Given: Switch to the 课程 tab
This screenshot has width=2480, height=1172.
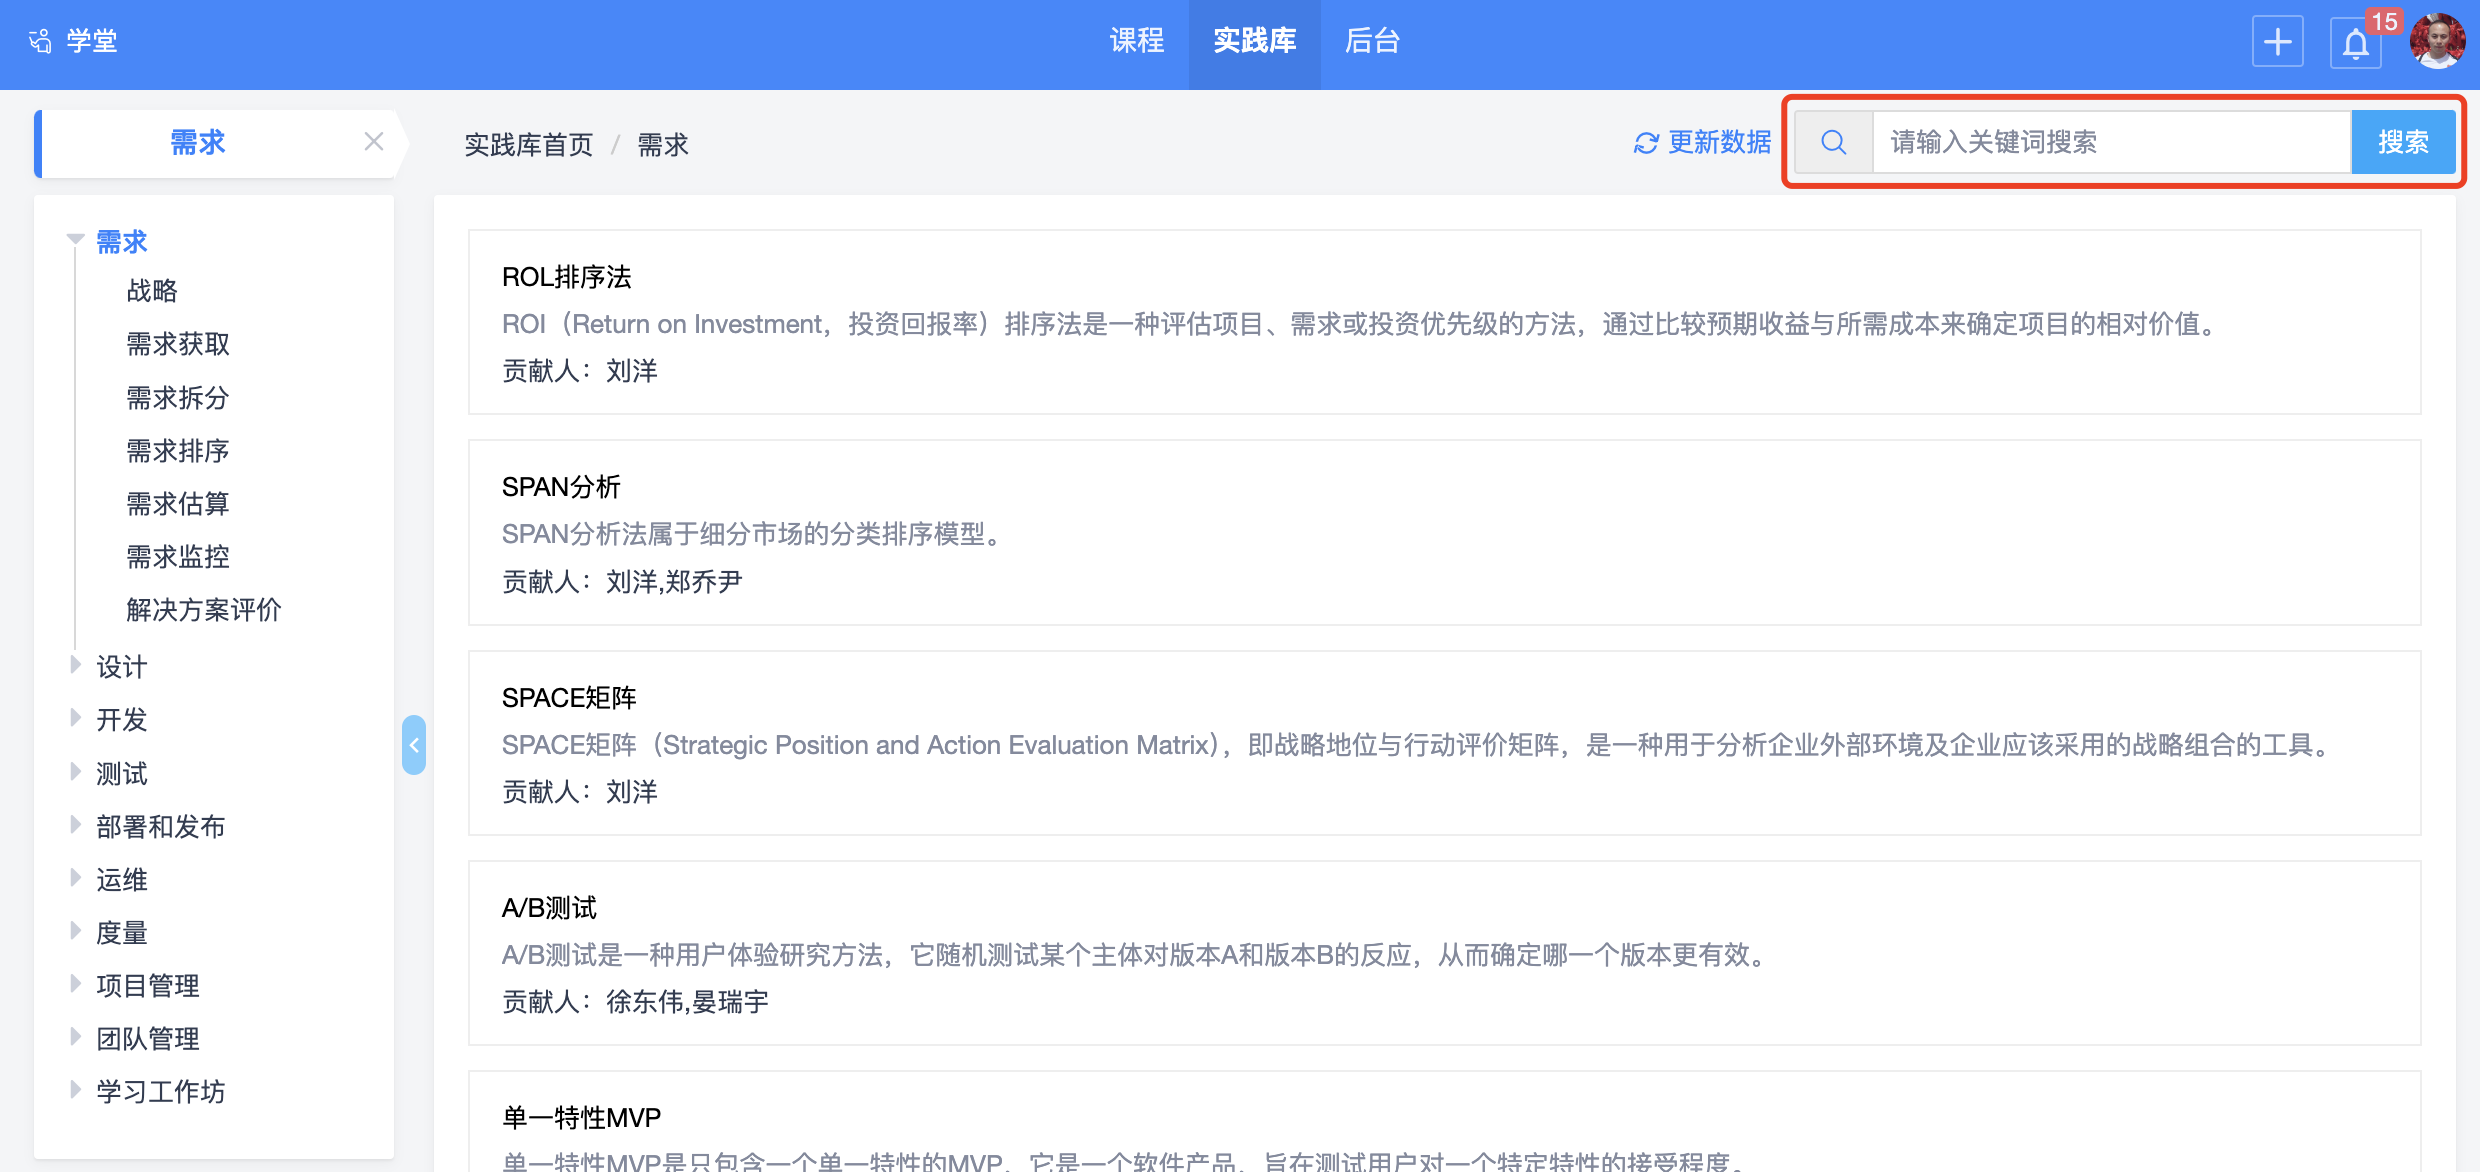Looking at the screenshot, I should [1137, 41].
